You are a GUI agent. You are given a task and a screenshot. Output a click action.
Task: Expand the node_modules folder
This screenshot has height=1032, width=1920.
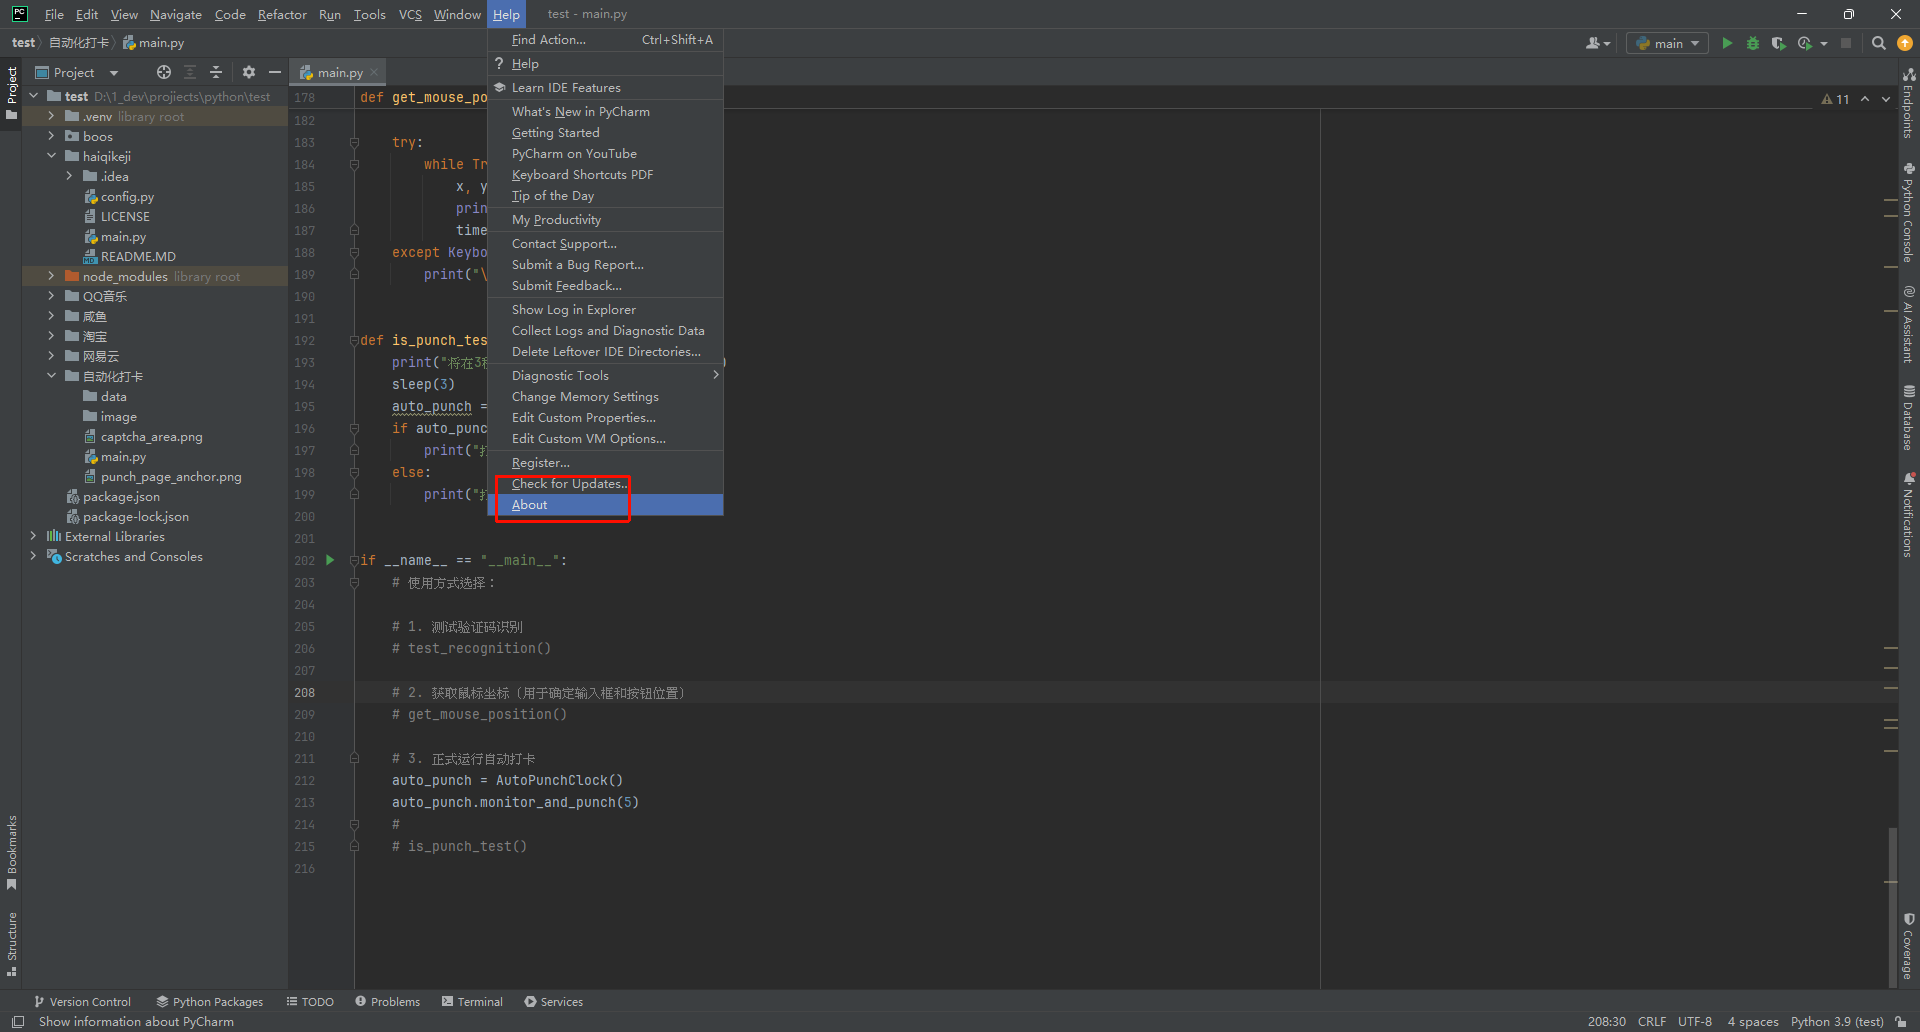pyautogui.click(x=51, y=276)
